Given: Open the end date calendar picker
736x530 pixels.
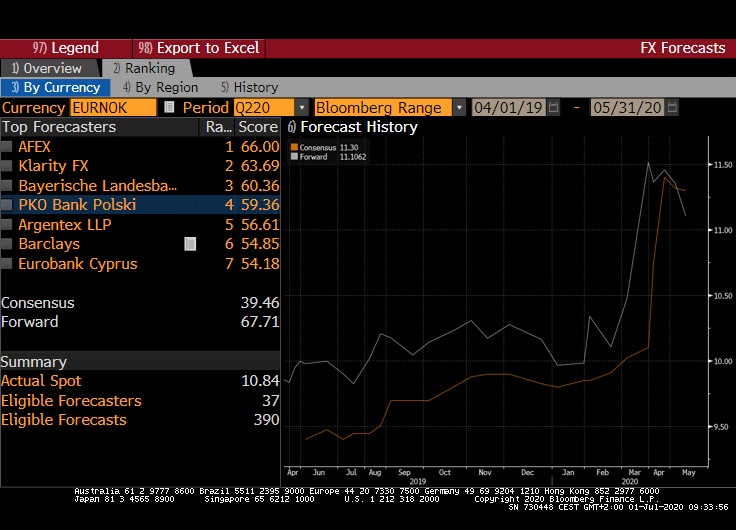Looking at the screenshot, I should tap(672, 107).
